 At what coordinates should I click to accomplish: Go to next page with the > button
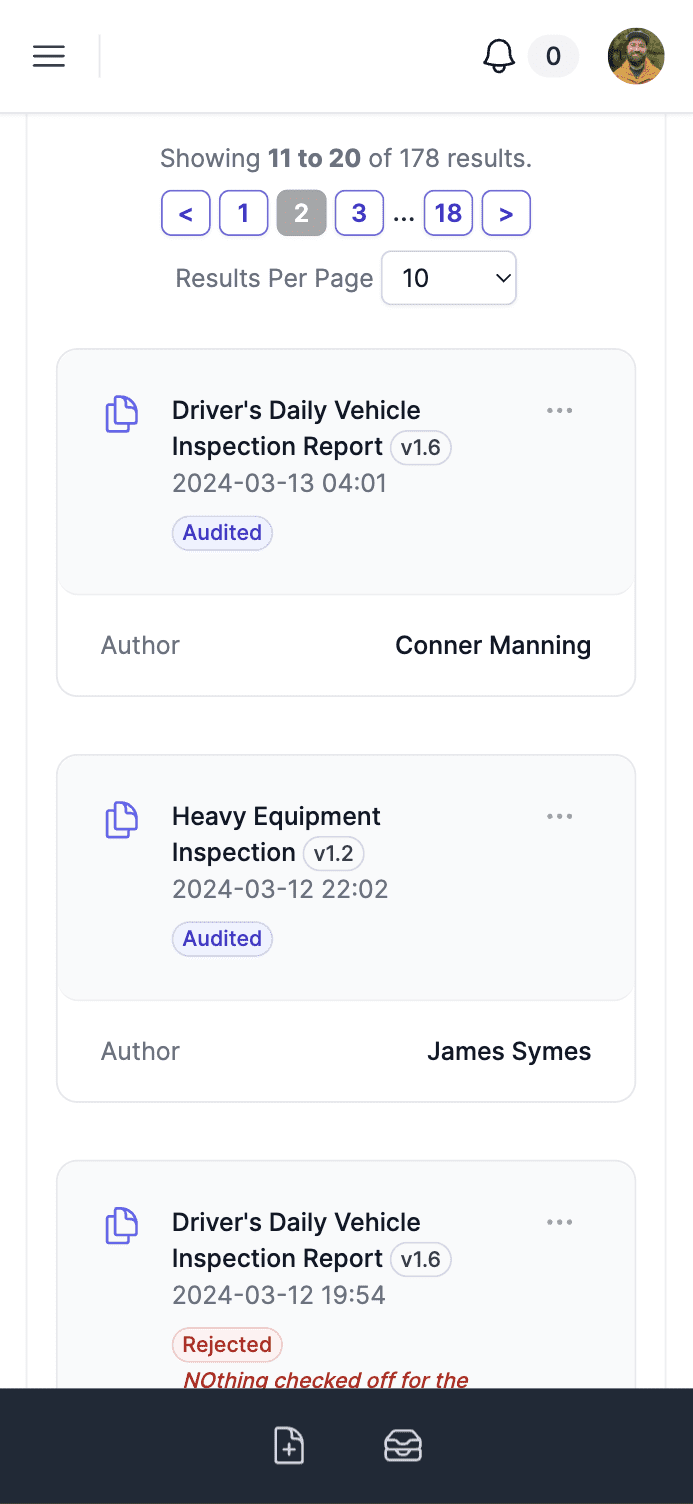[506, 213]
